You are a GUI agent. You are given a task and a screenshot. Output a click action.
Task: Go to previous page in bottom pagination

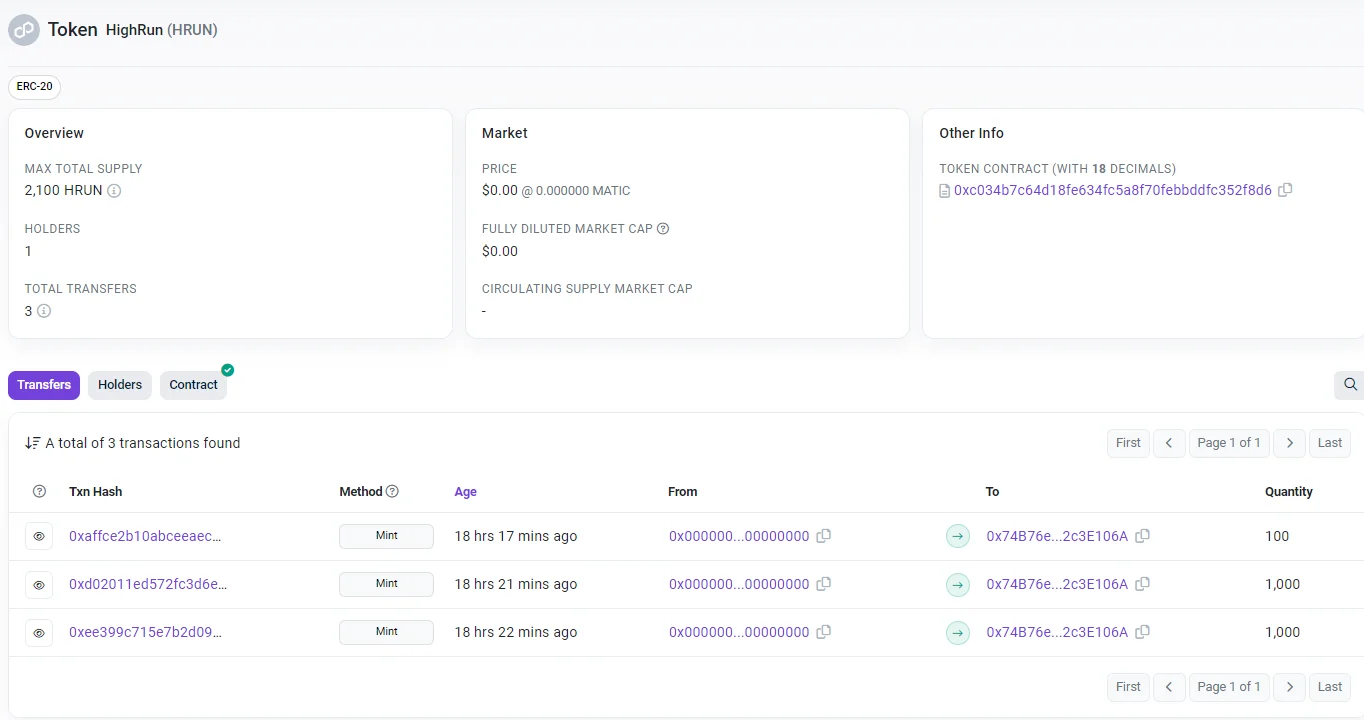coord(1169,687)
